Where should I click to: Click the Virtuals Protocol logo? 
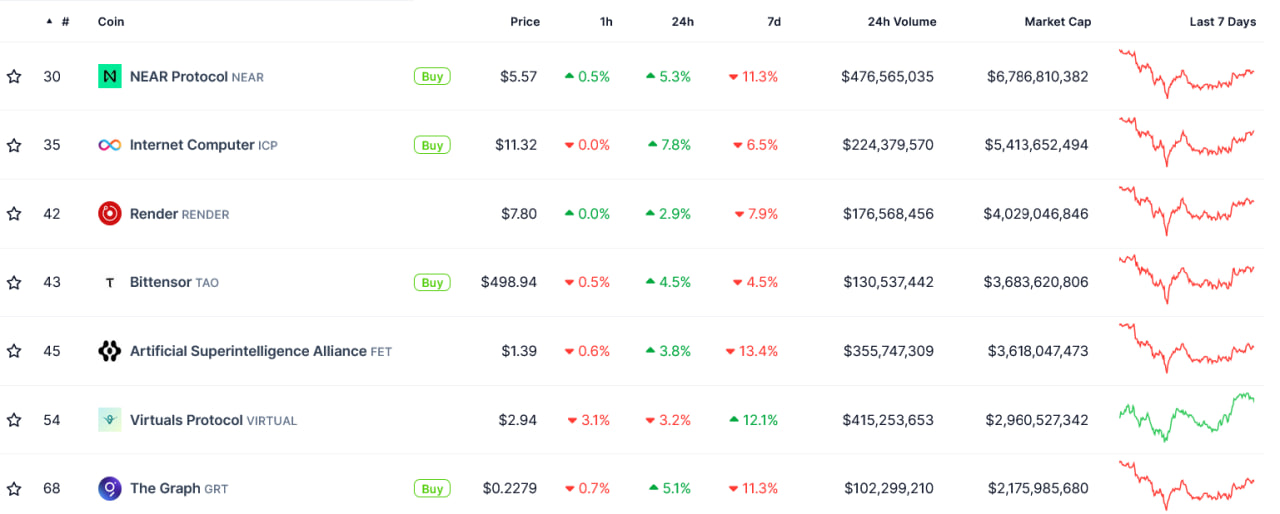(x=110, y=420)
